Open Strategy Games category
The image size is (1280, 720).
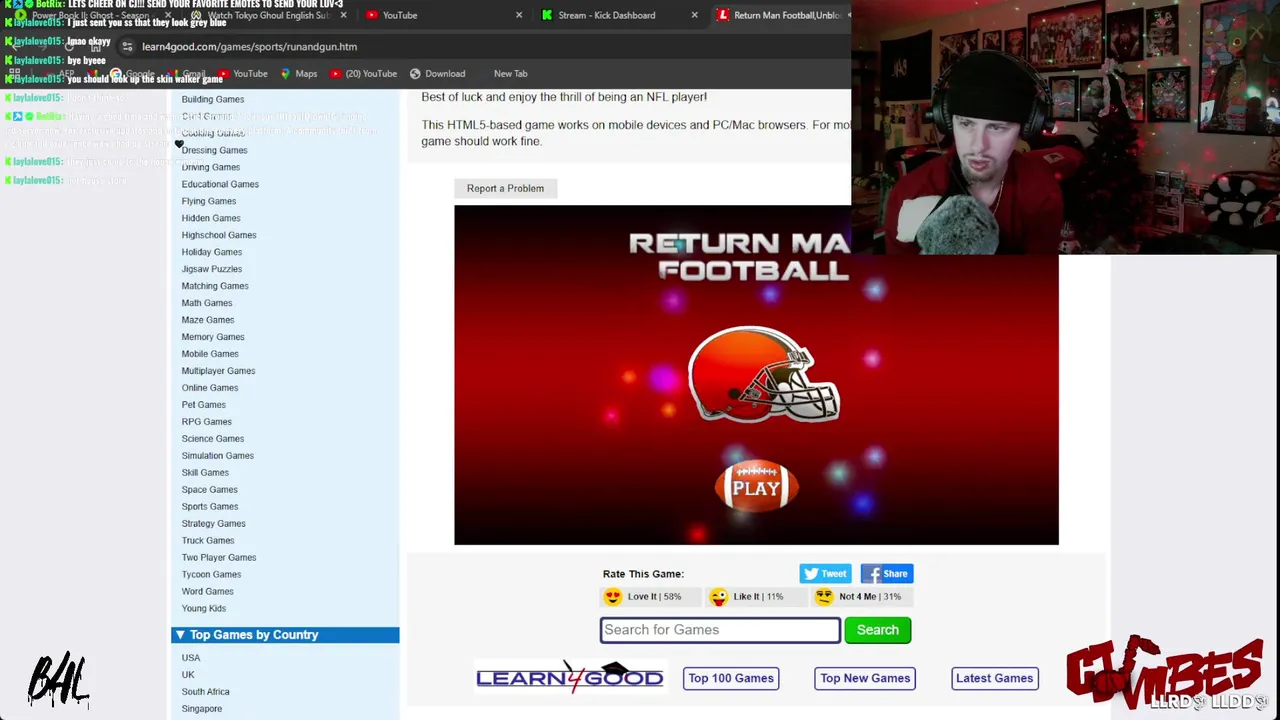(213, 524)
